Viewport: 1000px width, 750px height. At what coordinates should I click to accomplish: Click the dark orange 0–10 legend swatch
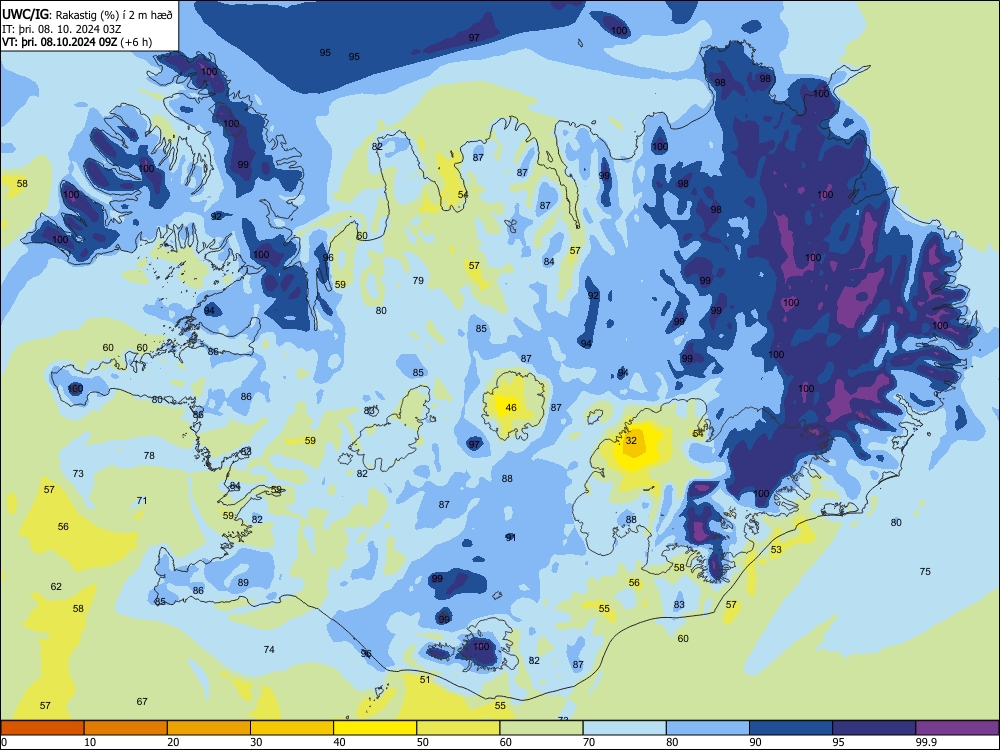(43, 728)
